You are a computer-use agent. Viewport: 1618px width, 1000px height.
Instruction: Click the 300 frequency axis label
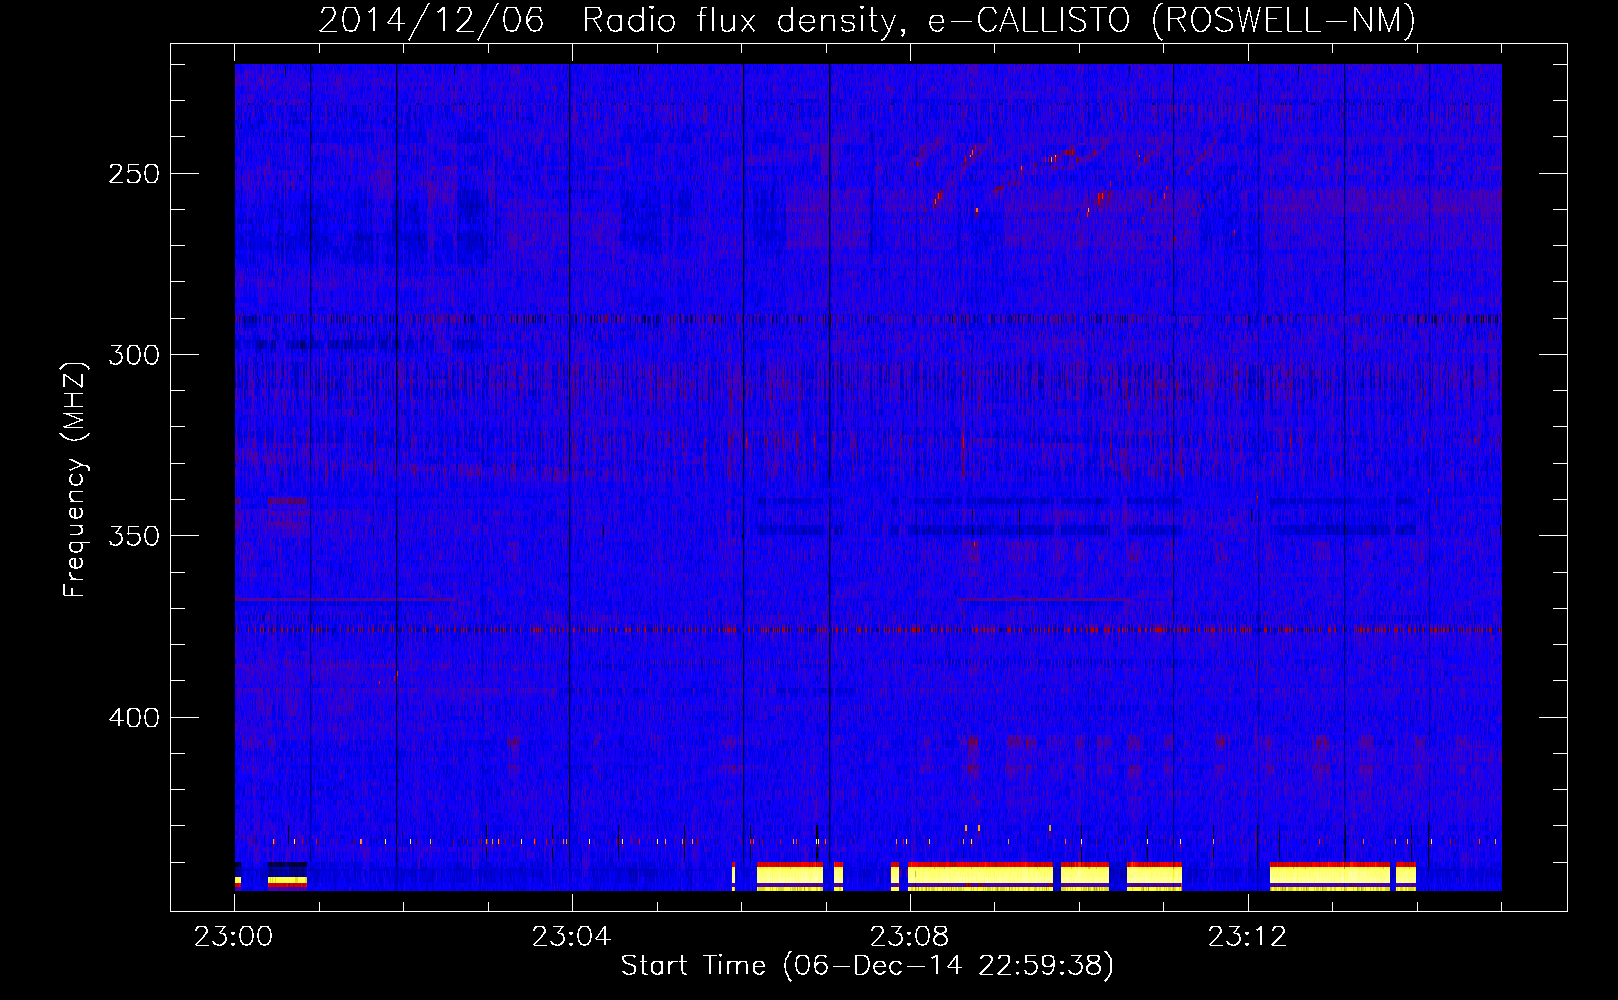[134, 355]
